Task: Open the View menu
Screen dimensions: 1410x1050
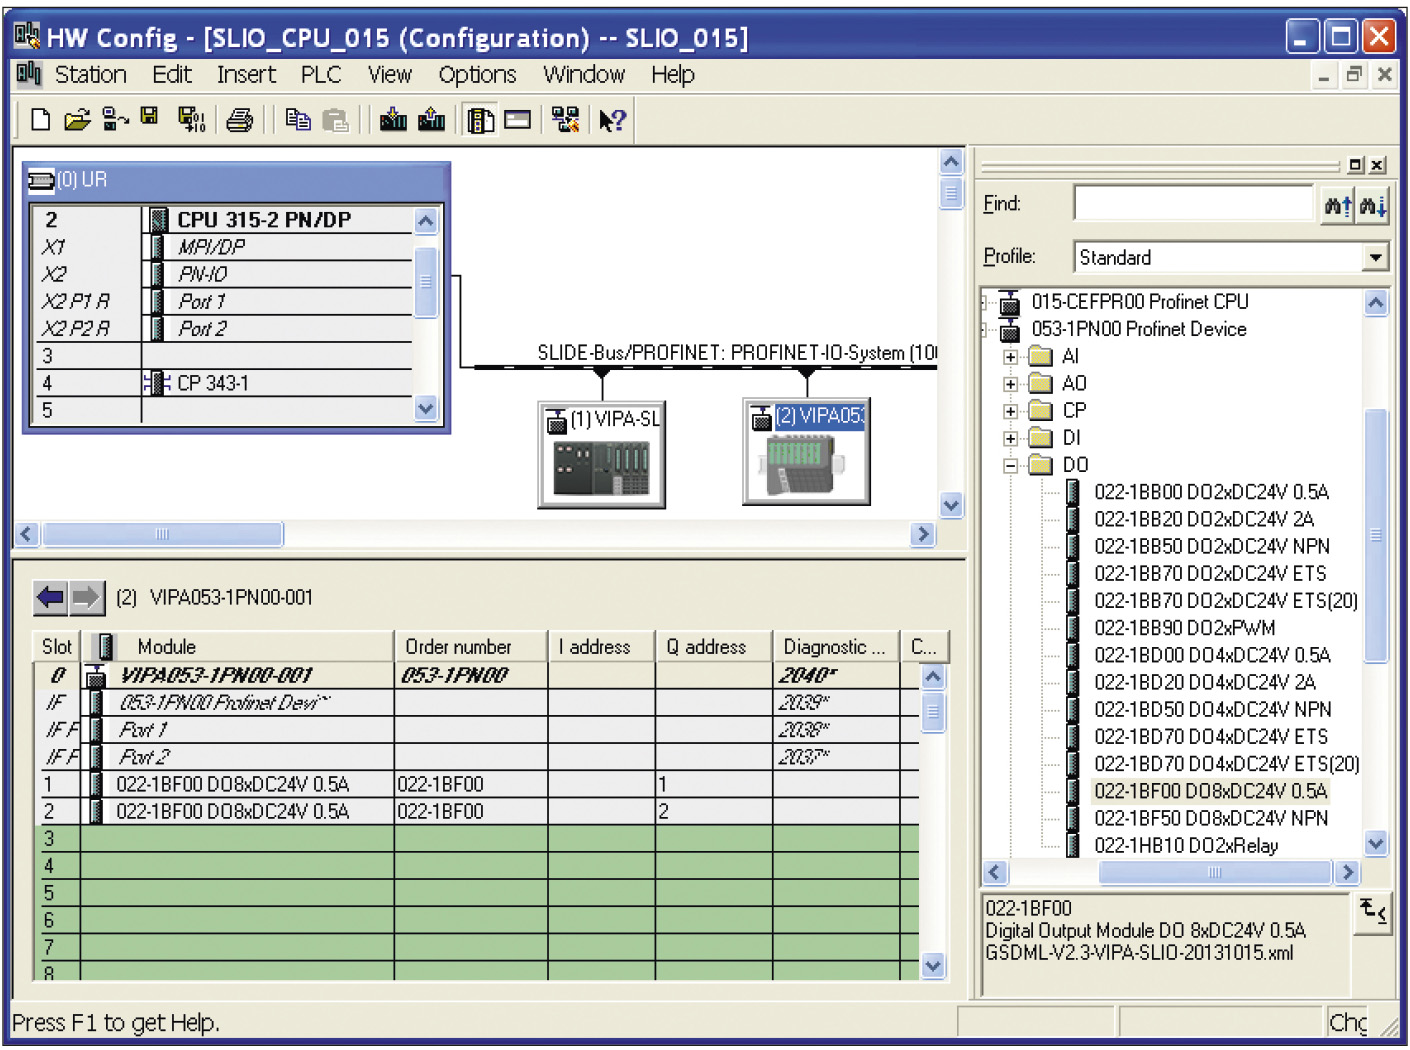Action: [x=390, y=75]
